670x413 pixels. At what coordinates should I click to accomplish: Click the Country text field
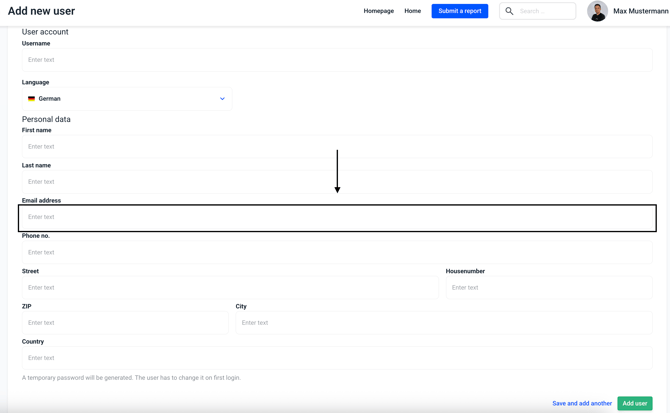tap(336, 358)
